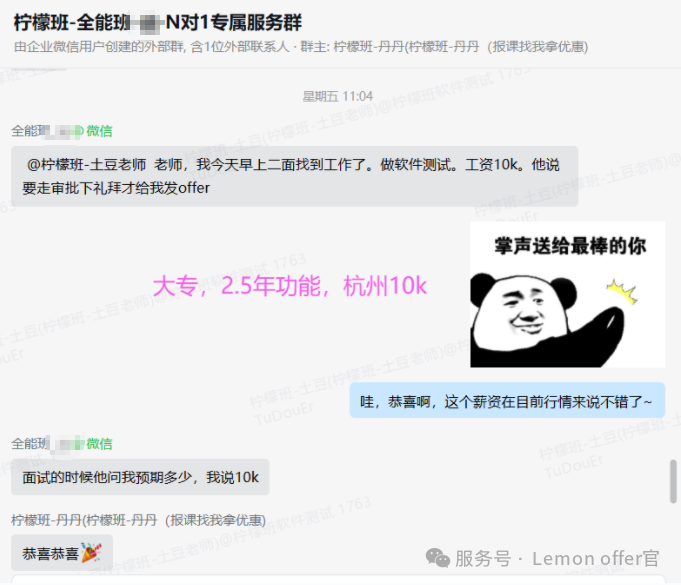Click the WeChat logo in watermark
Screen dimensions: 681x585
point(437,558)
